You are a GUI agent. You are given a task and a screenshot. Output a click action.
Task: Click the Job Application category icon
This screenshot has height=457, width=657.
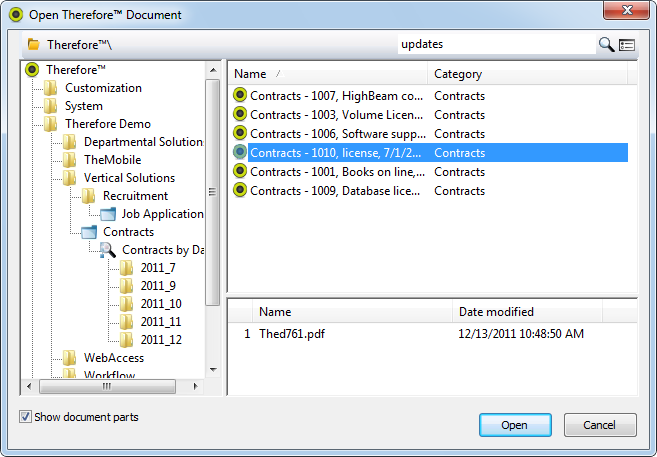(x=108, y=214)
